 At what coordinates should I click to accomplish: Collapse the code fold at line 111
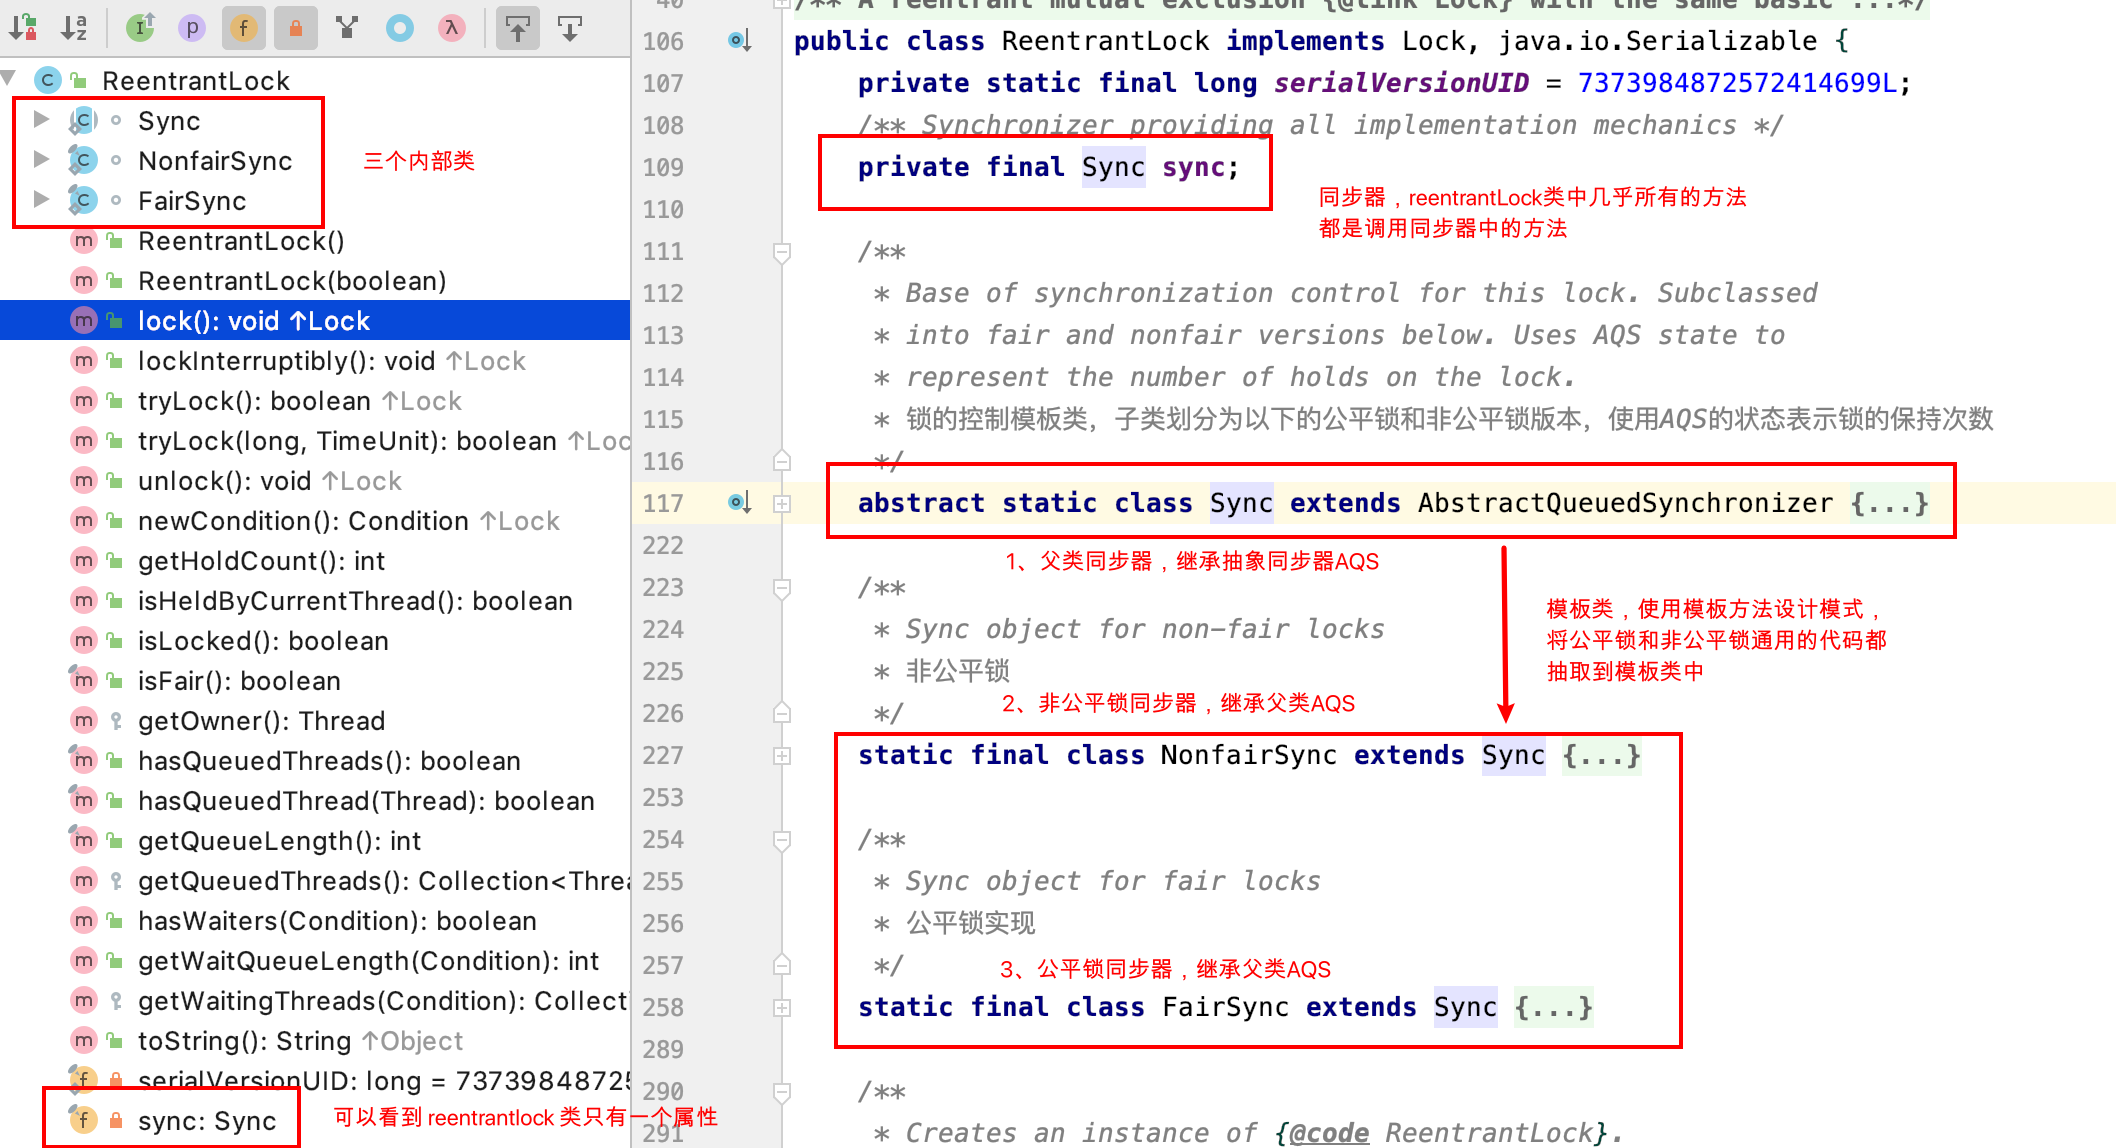(x=783, y=252)
